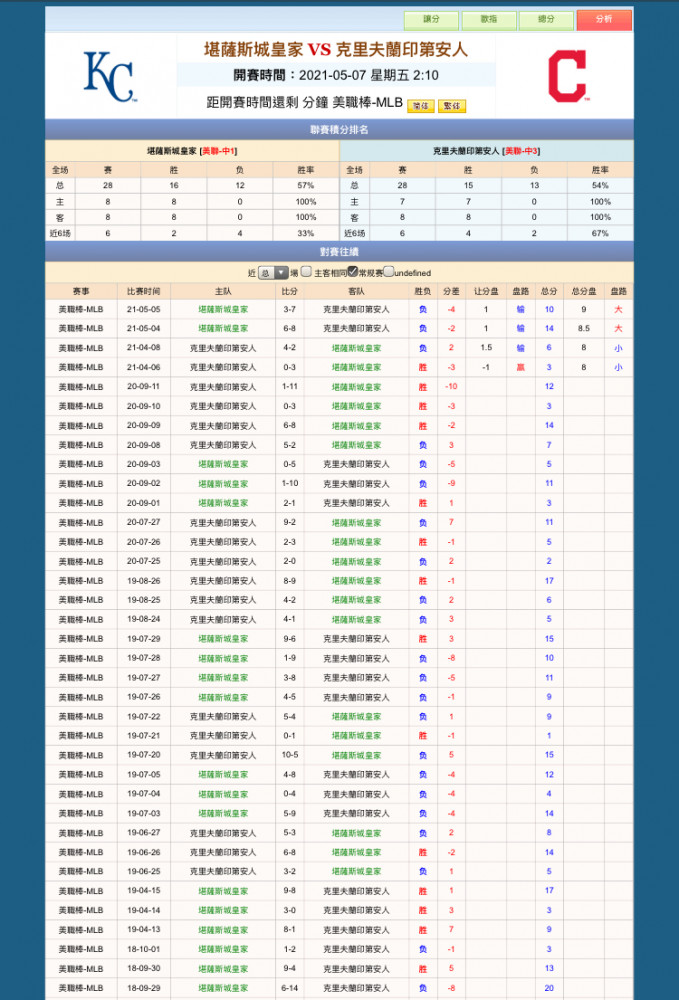
Task: Click the 1-10 score of 20-09-02
Action: point(289,483)
